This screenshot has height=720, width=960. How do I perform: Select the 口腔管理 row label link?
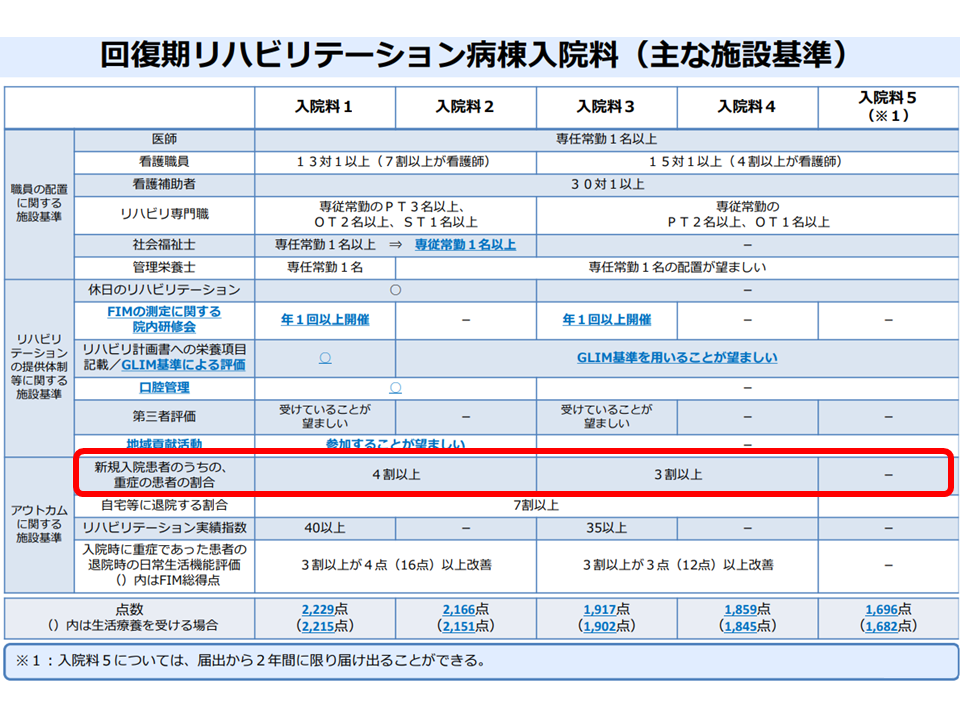pos(164,387)
